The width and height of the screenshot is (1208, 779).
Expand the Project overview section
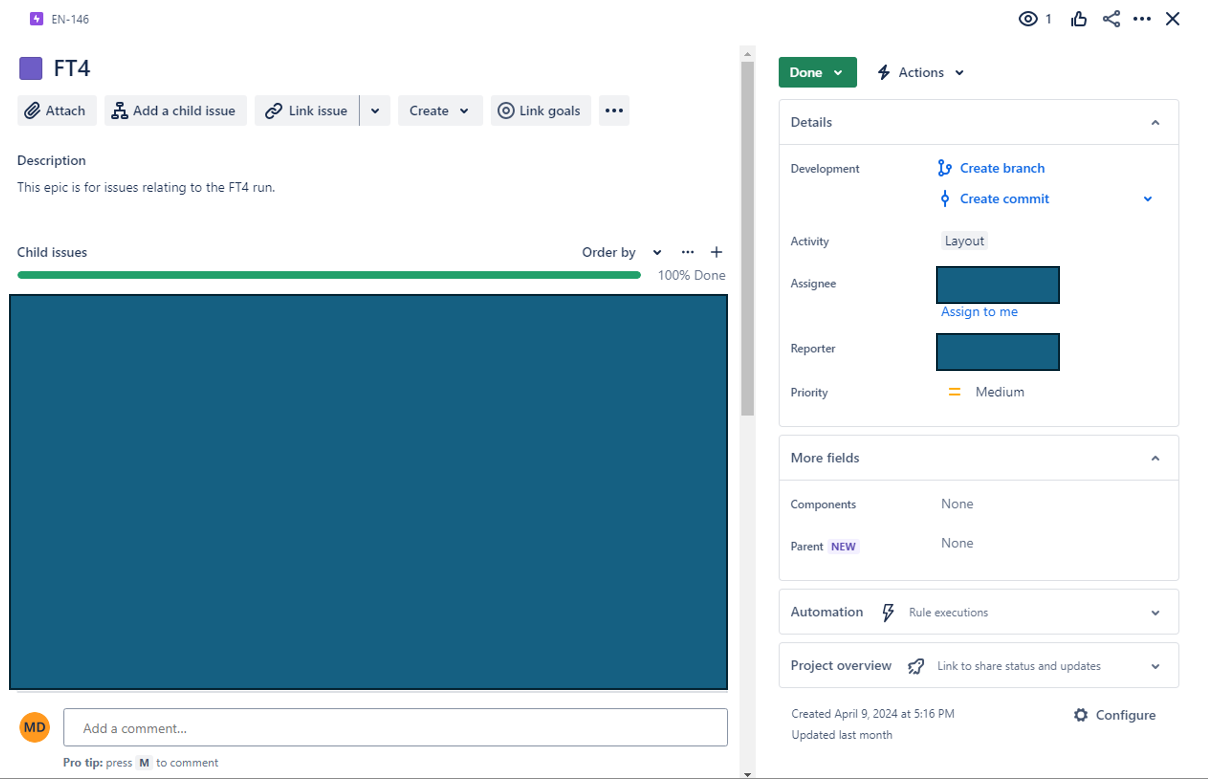point(1155,666)
